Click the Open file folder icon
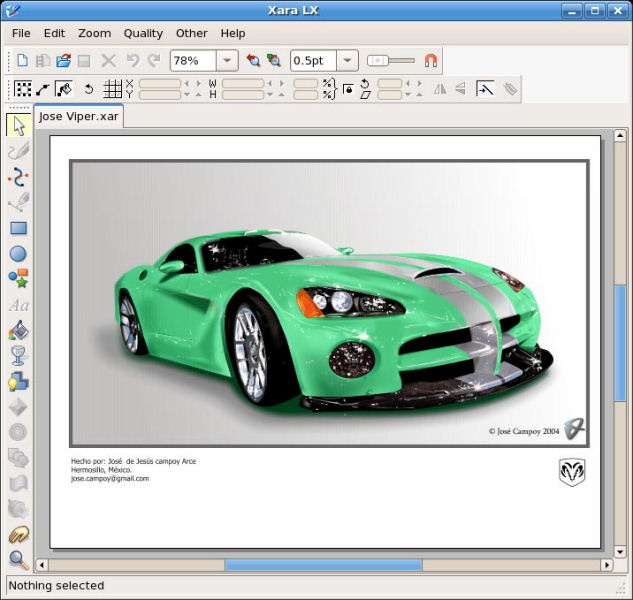This screenshot has height=600, width=633. (63, 61)
